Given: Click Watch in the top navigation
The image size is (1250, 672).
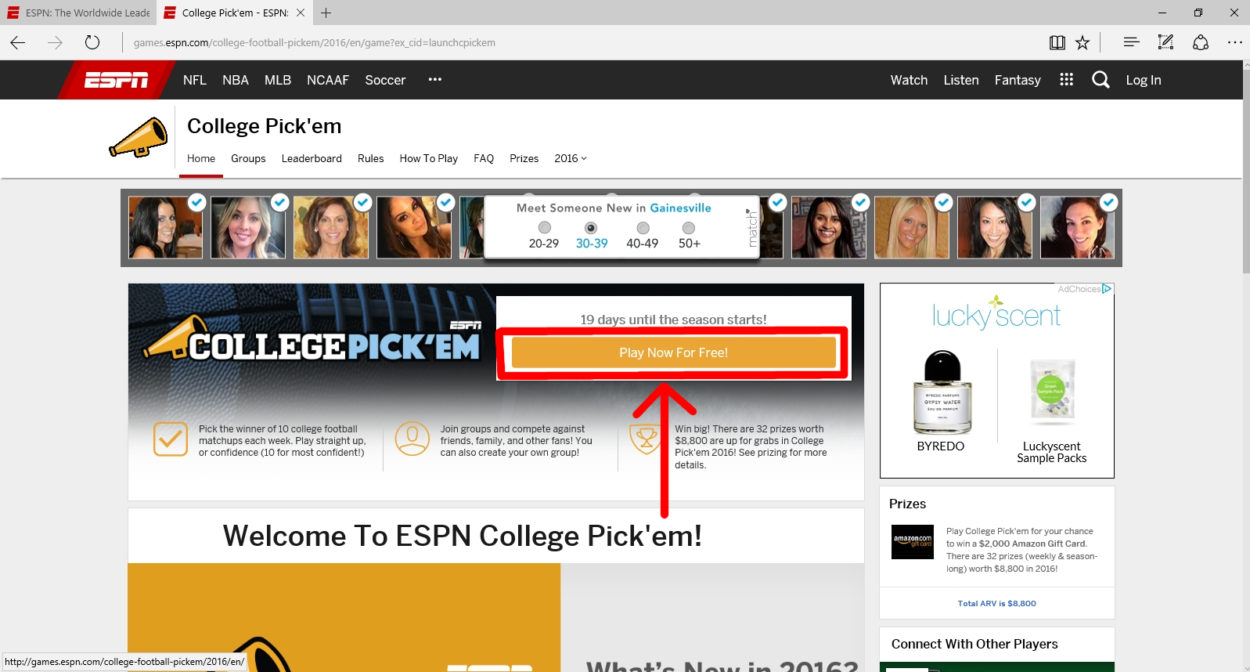Looking at the screenshot, I should [909, 80].
